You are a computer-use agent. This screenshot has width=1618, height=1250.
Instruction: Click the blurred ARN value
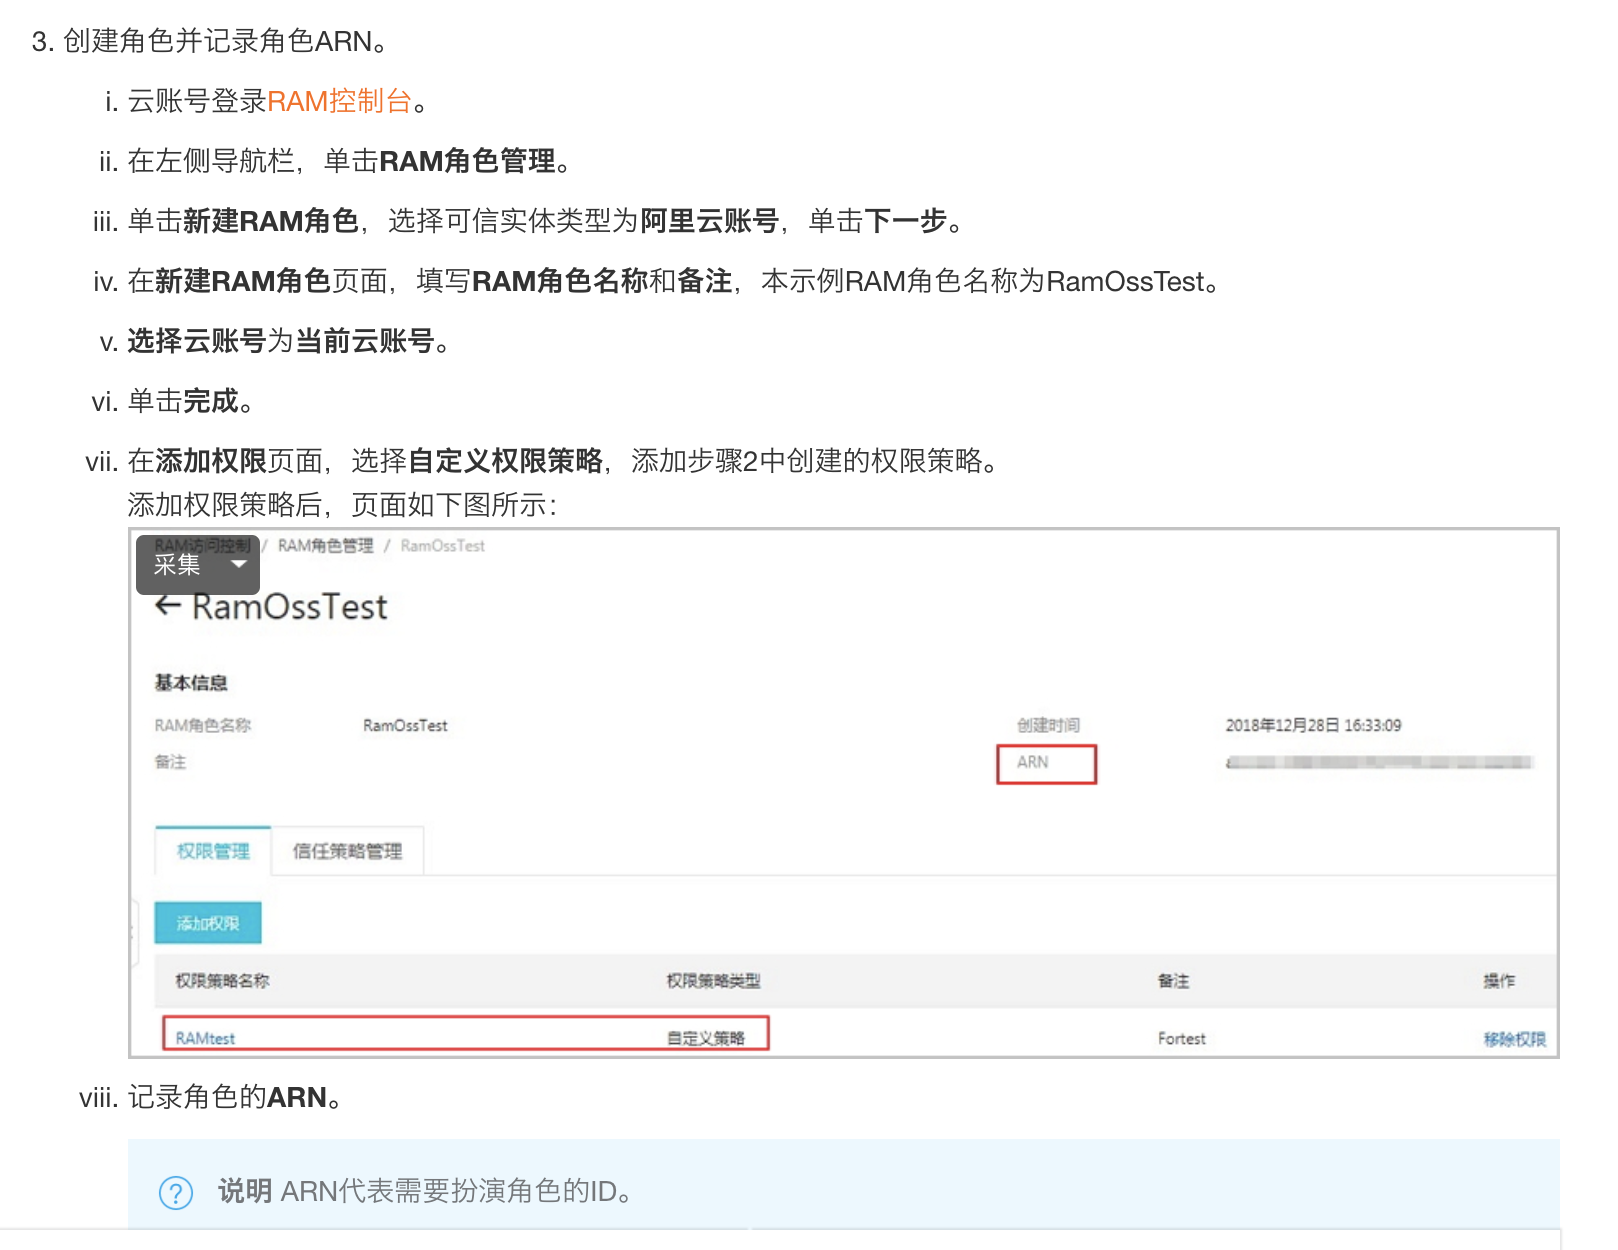coord(1379,762)
